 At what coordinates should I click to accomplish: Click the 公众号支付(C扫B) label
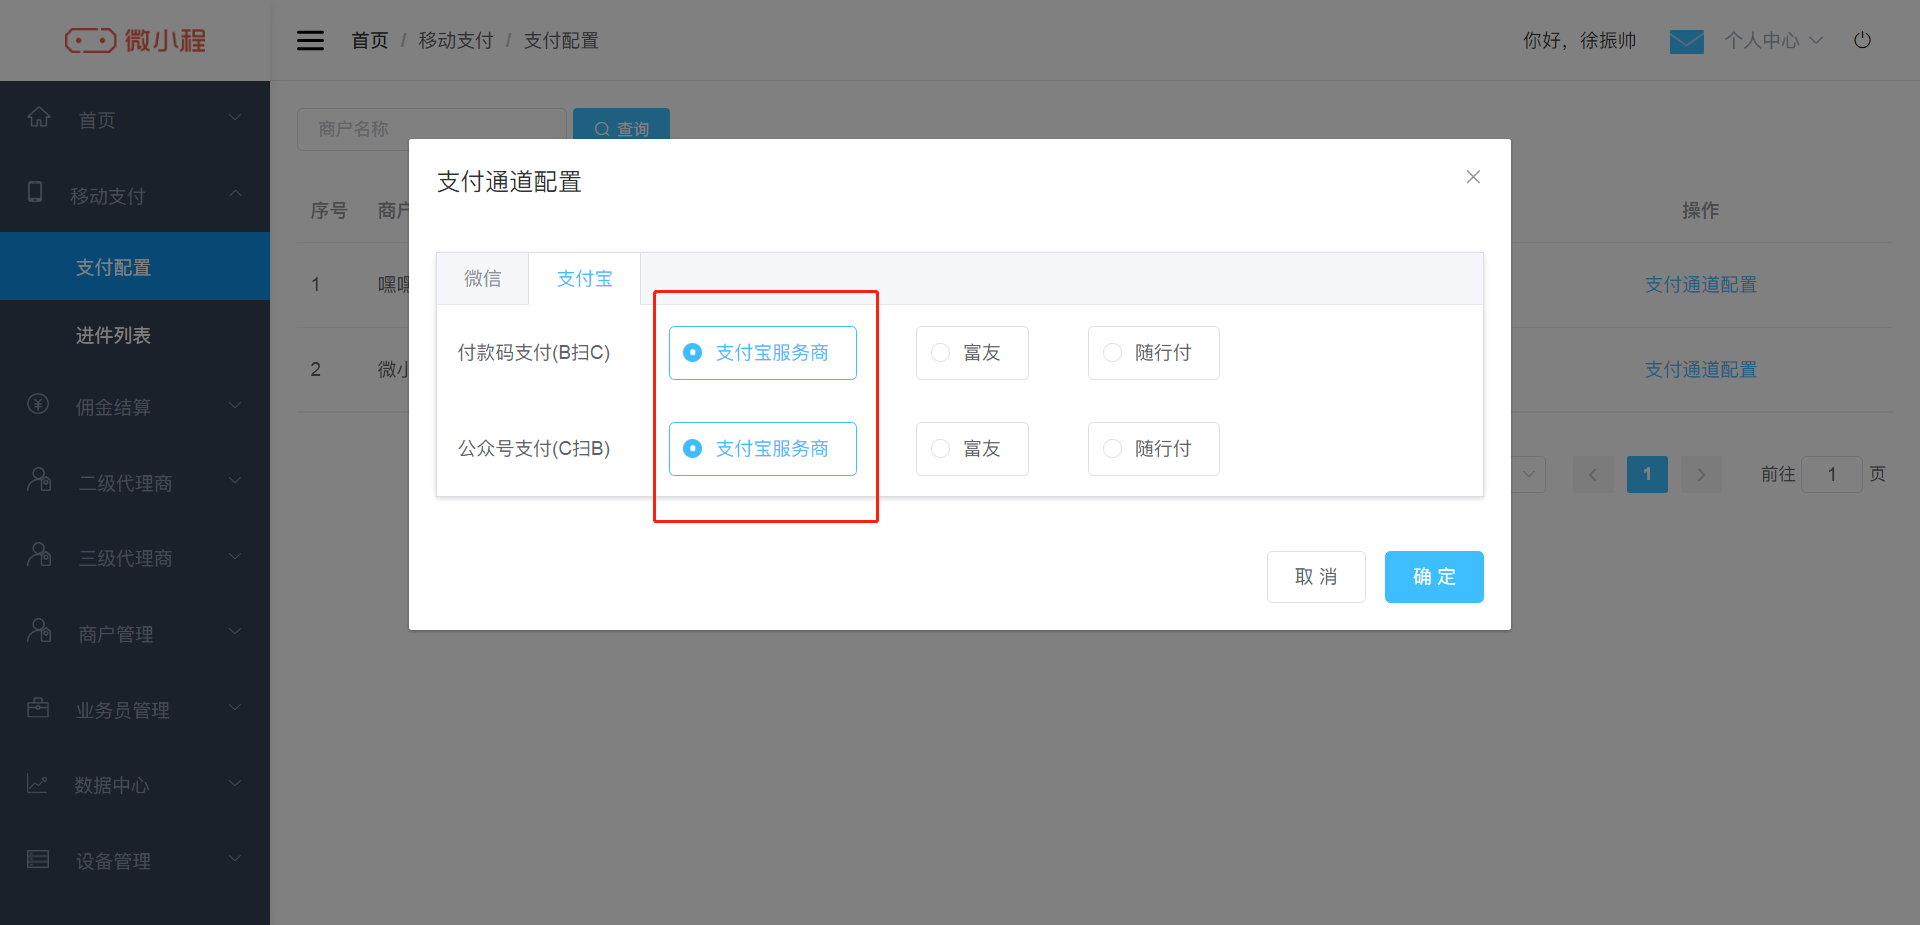(534, 449)
